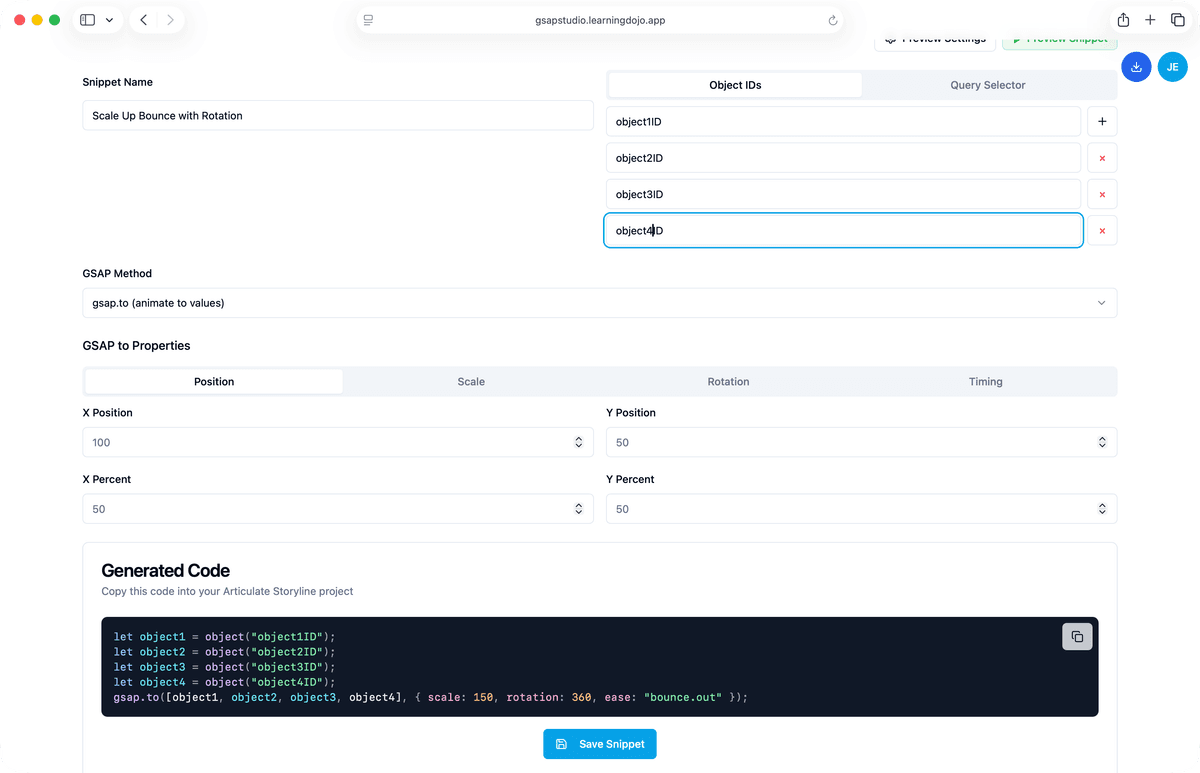Open the sidebar options chevron menu

109,20
